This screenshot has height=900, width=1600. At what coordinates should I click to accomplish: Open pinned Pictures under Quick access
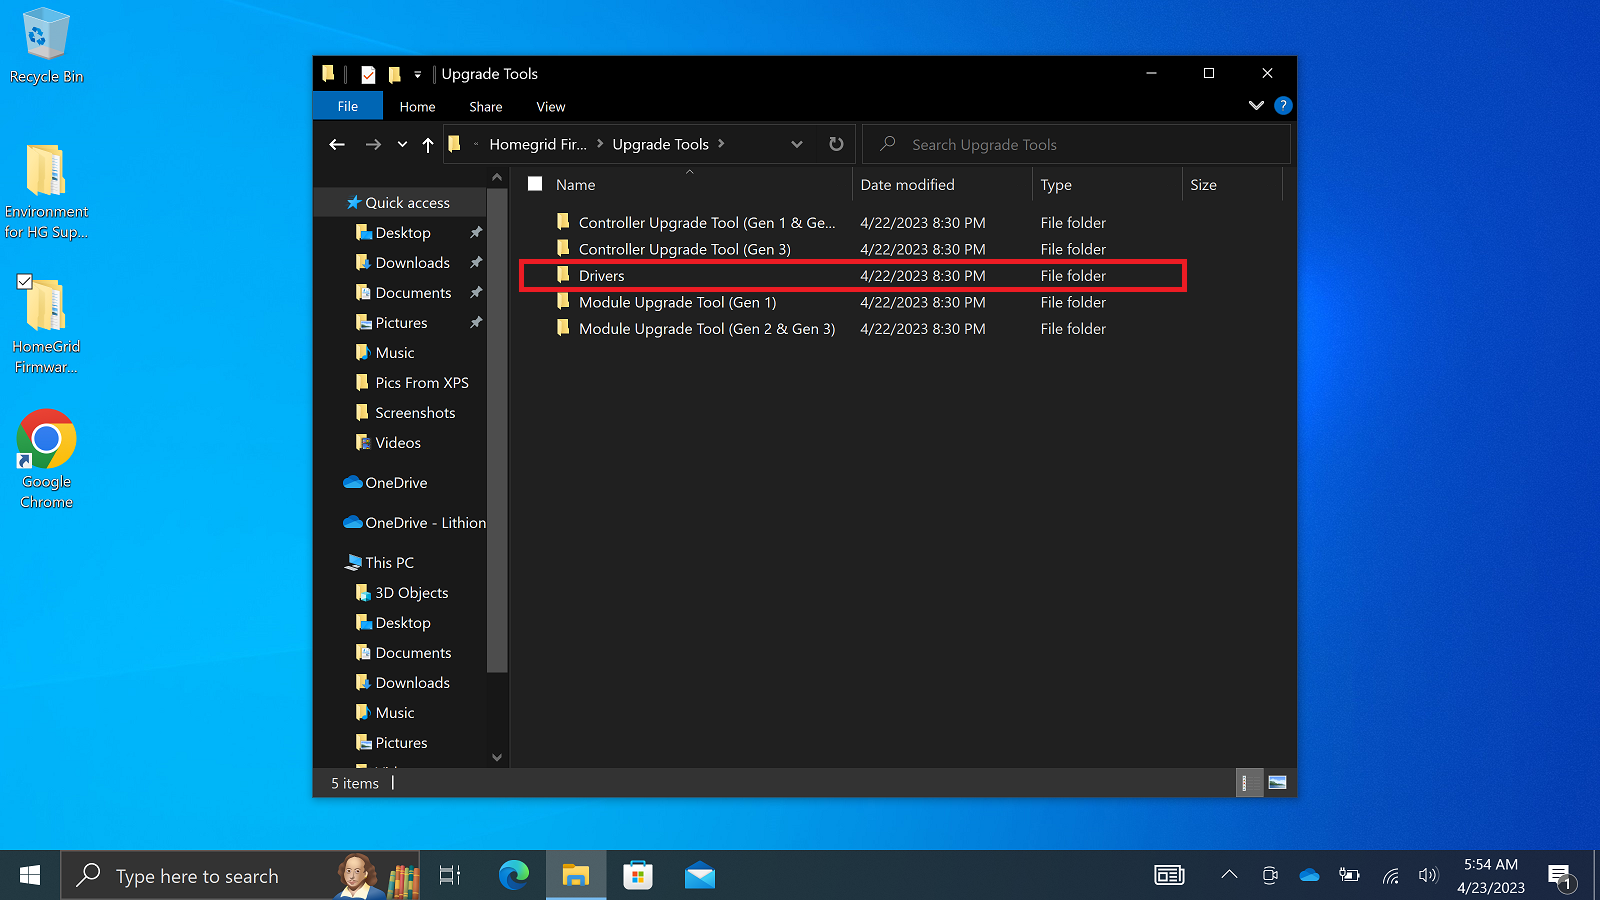[x=401, y=323]
